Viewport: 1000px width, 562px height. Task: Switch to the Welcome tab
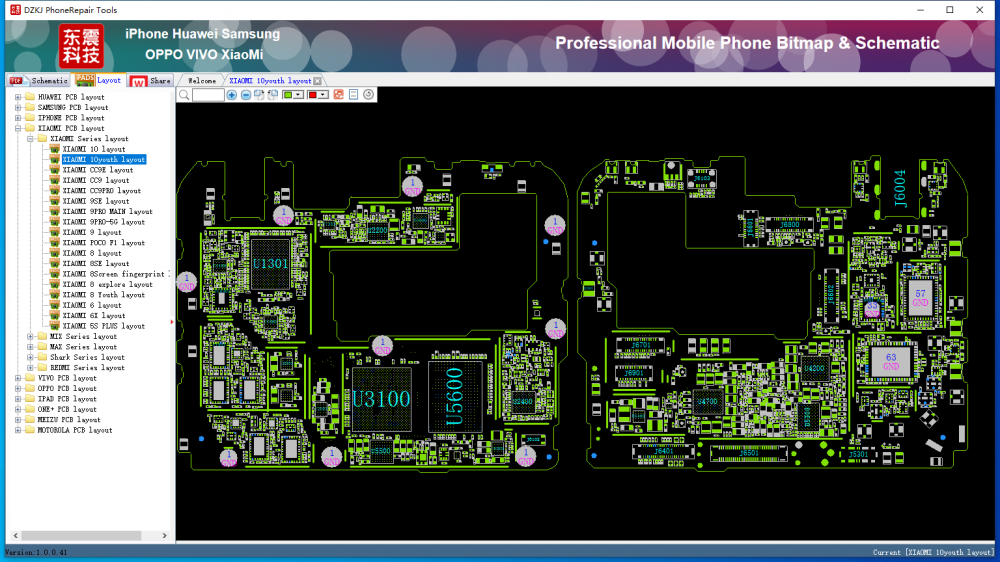[201, 80]
